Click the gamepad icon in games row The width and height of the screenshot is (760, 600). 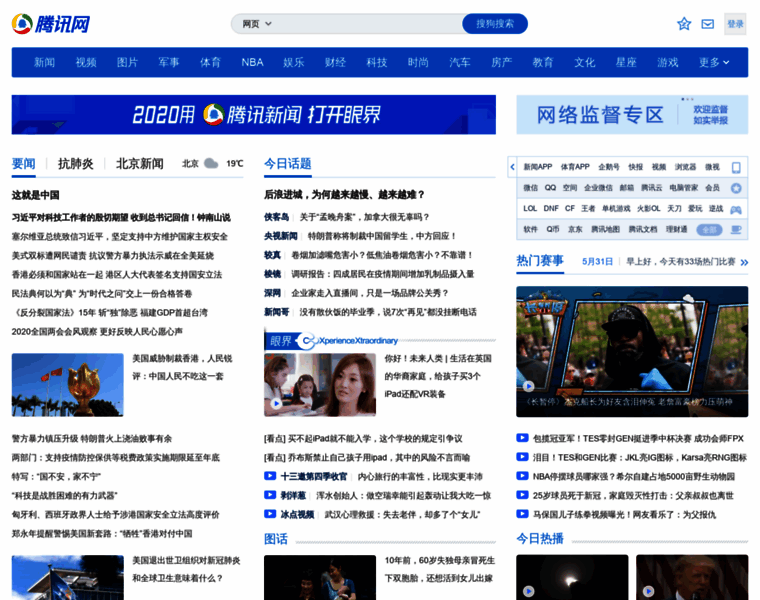736,209
